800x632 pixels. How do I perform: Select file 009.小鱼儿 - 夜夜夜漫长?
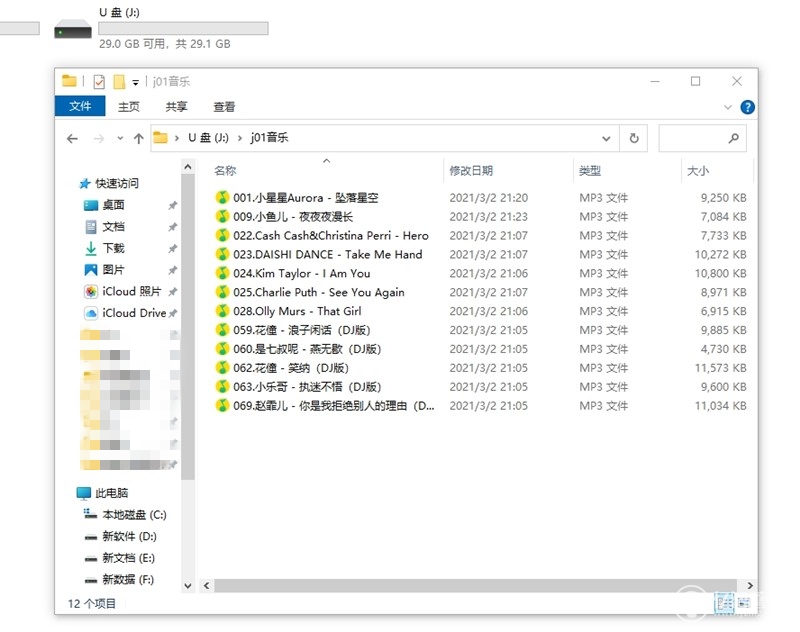tap(293, 217)
